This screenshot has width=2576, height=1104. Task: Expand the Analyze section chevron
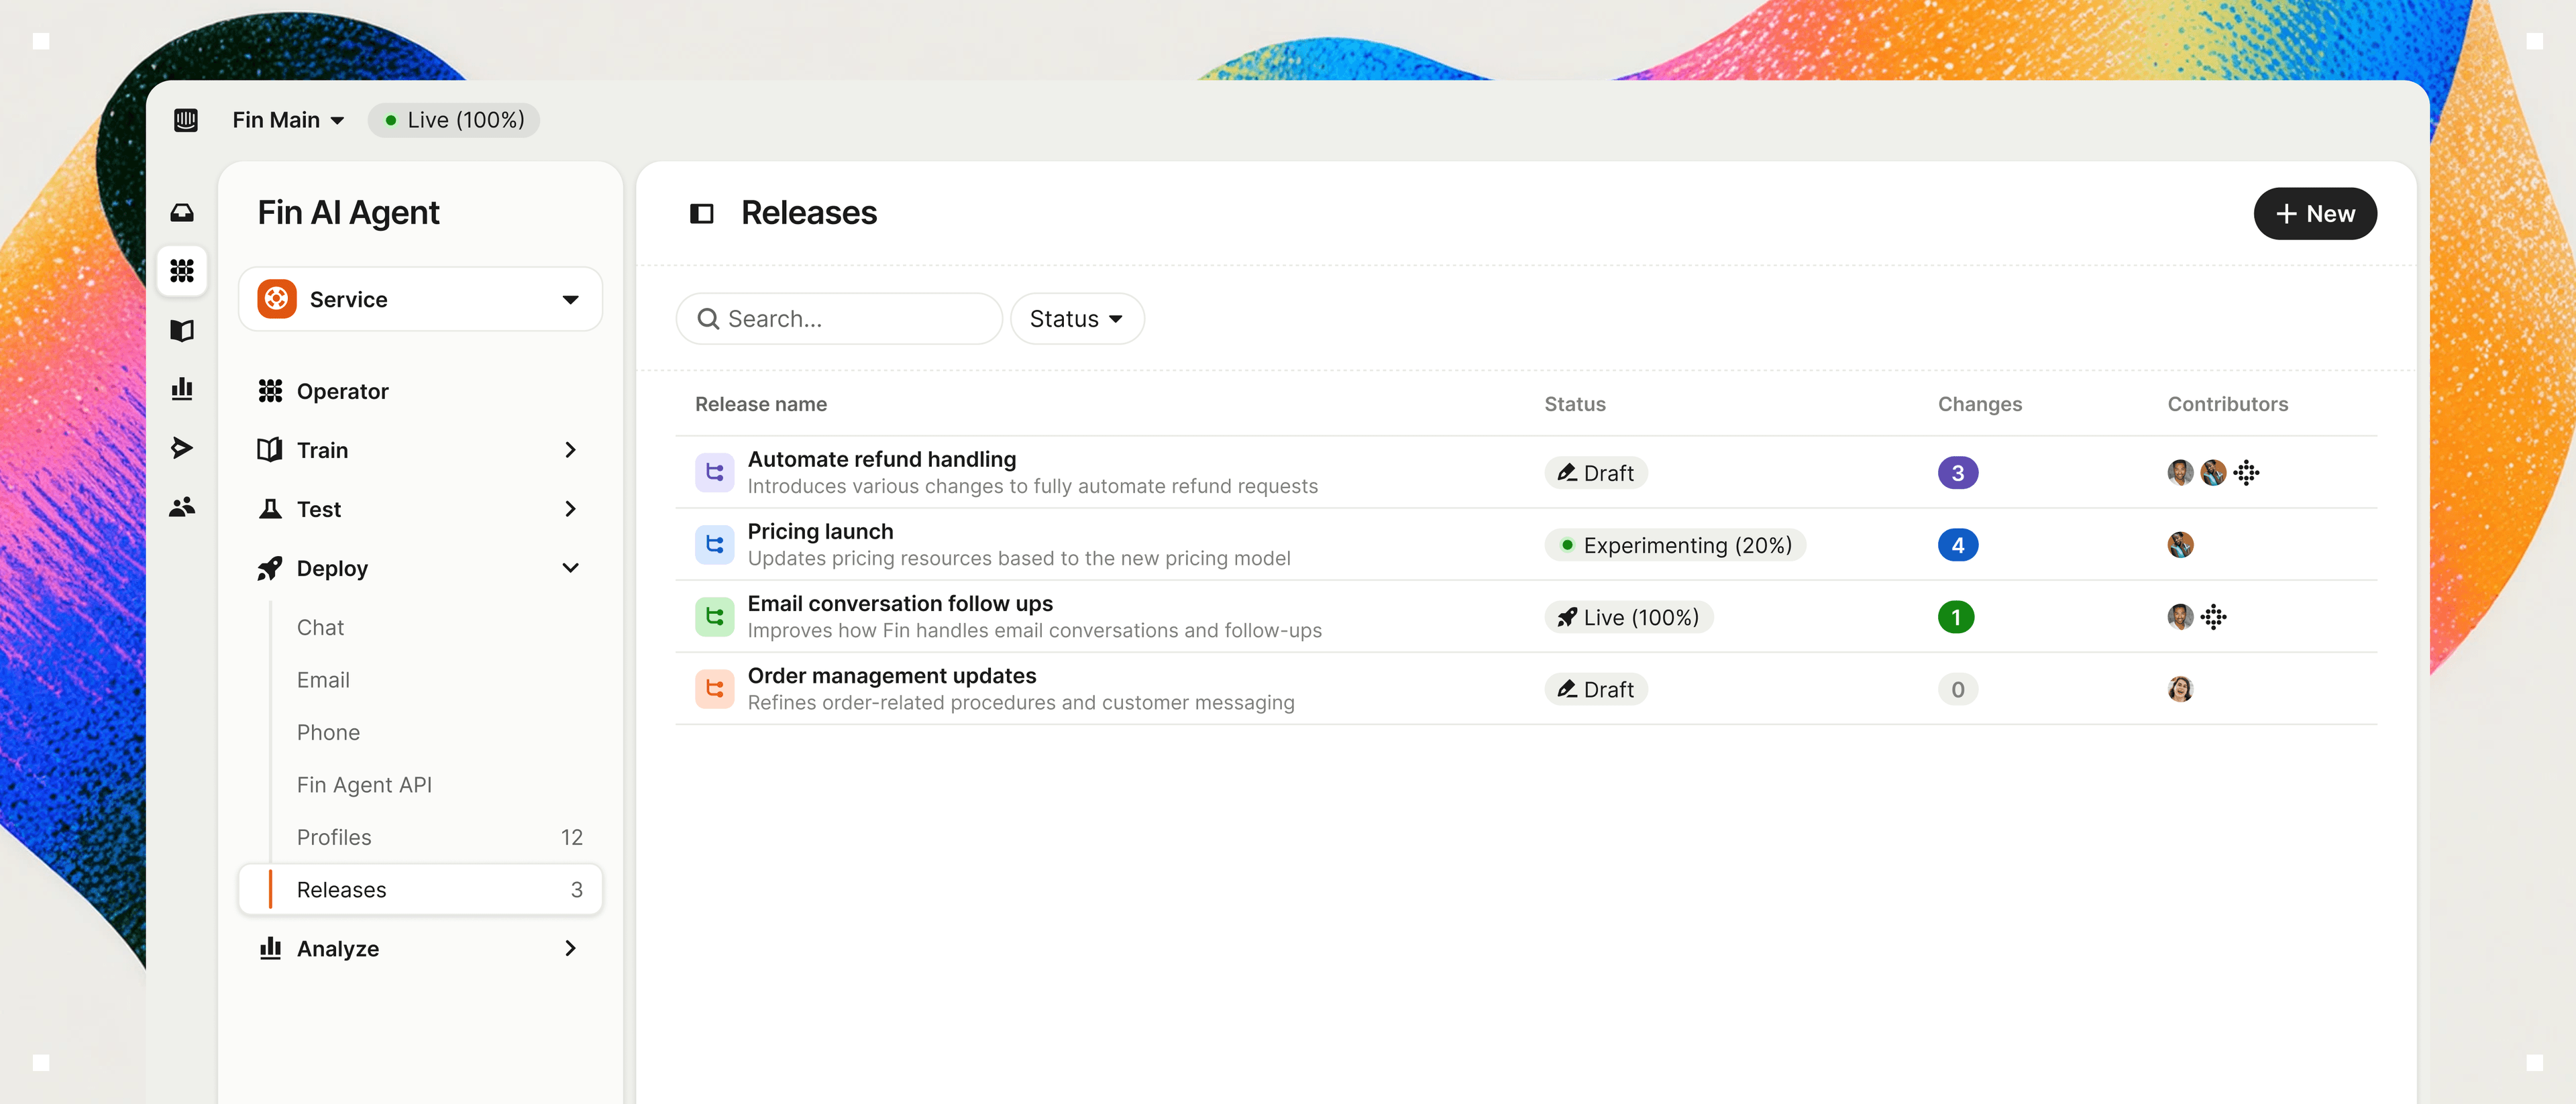[x=570, y=948]
